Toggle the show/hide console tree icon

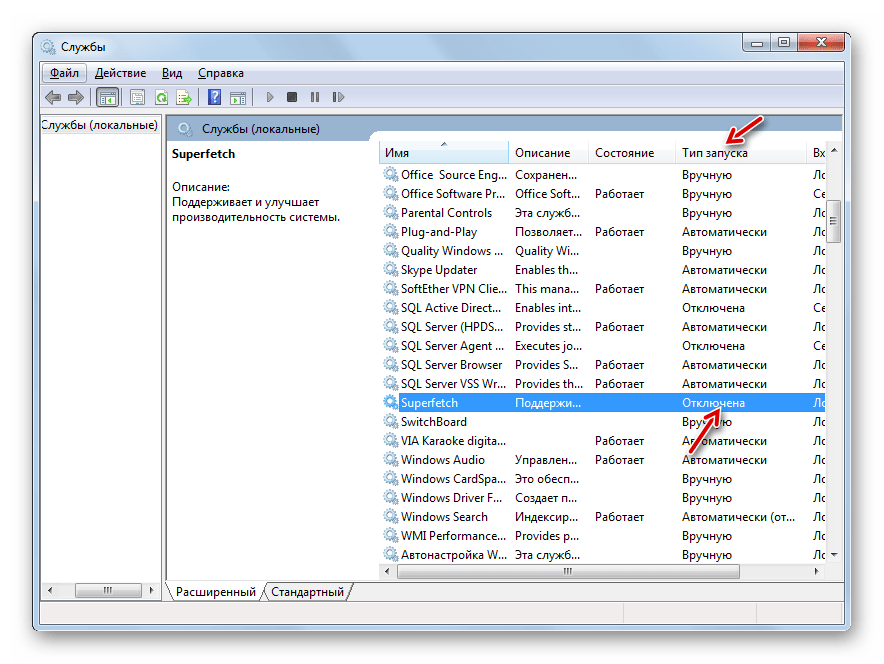[x=107, y=98]
